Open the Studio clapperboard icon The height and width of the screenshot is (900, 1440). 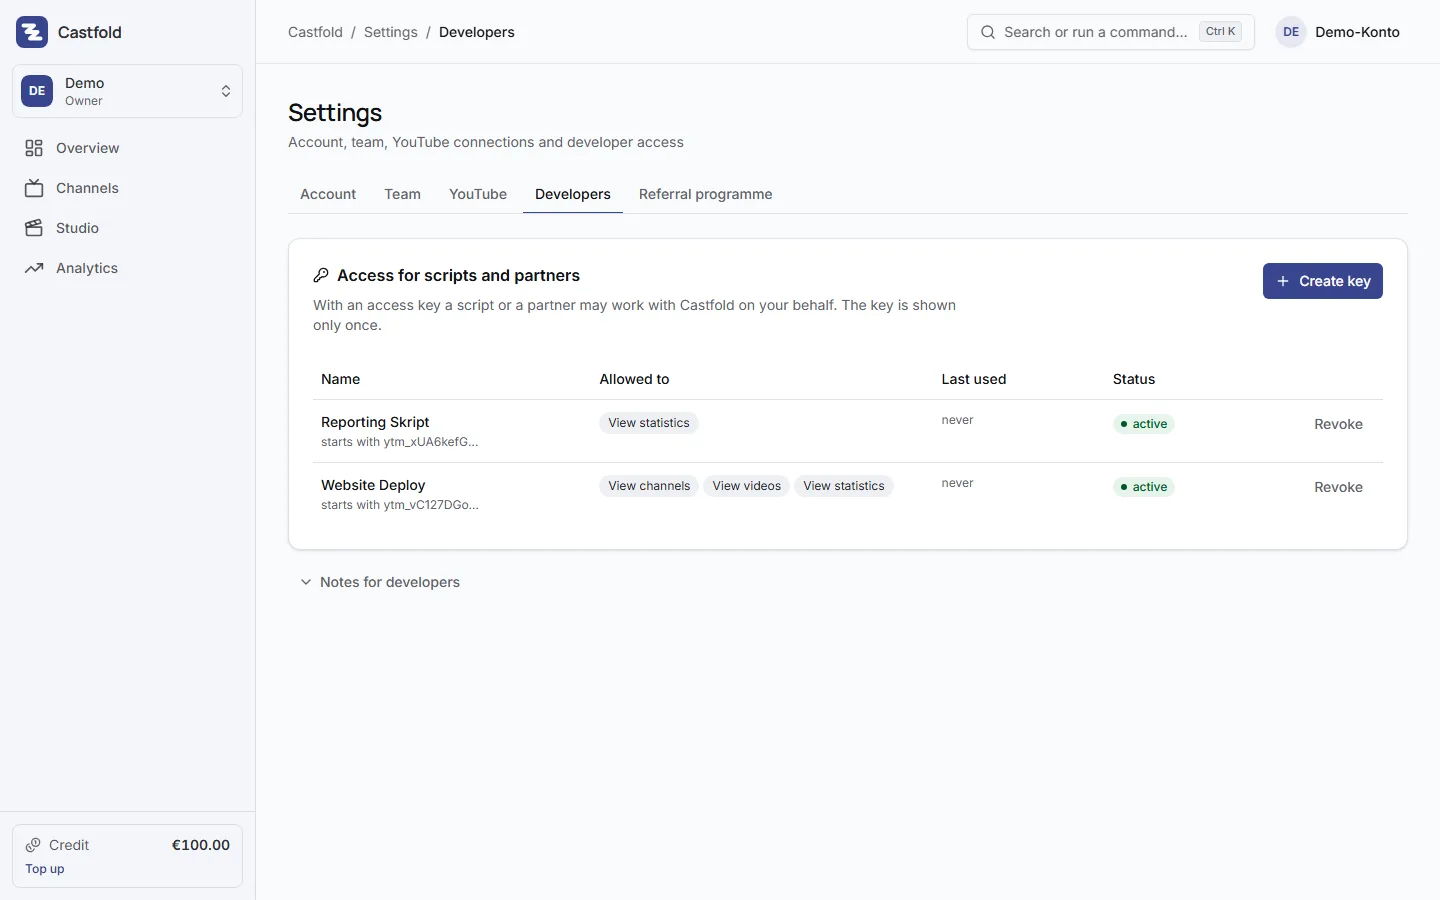tap(34, 228)
